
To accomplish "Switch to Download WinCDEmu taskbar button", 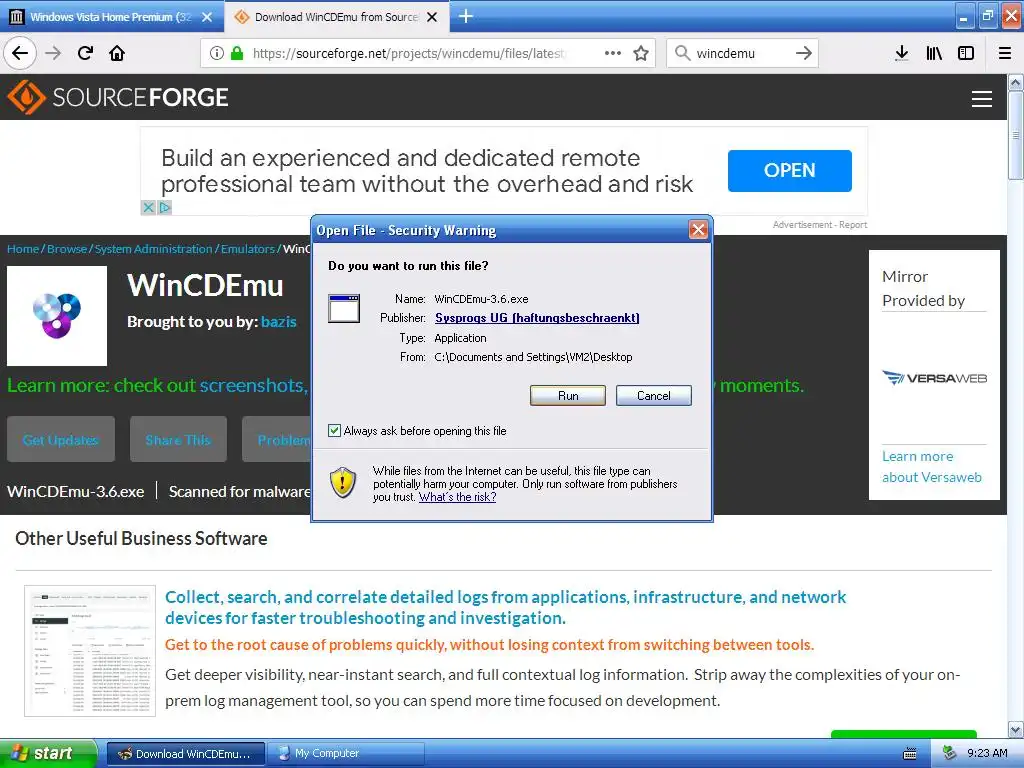I will pyautogui.click(x=185, y=754).
